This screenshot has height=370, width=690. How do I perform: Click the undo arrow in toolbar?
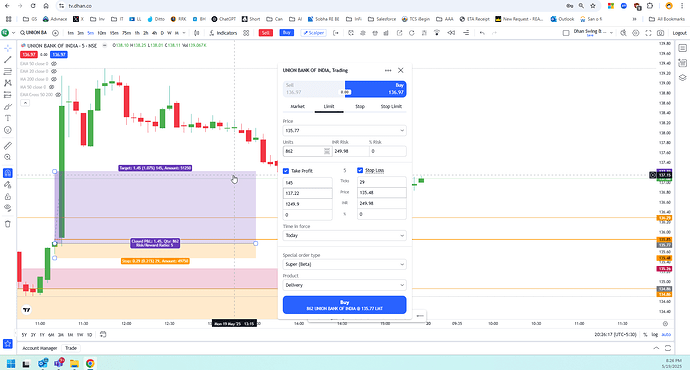click(x=482, y=33)
